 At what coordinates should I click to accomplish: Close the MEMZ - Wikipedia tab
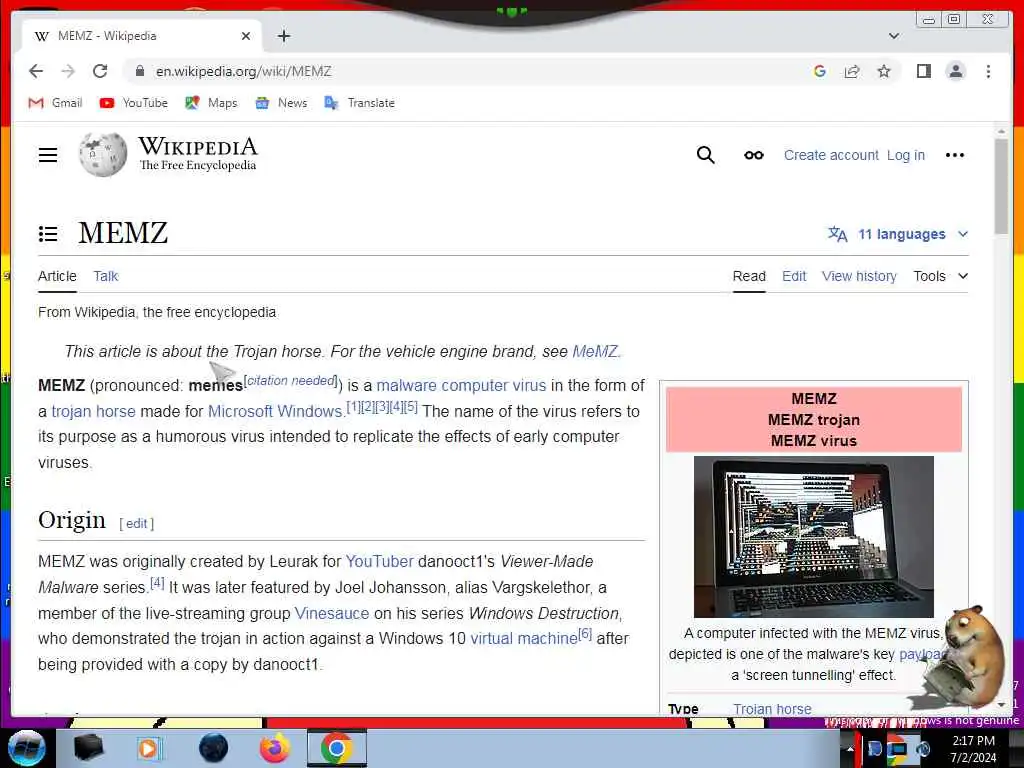coord(246,36)
